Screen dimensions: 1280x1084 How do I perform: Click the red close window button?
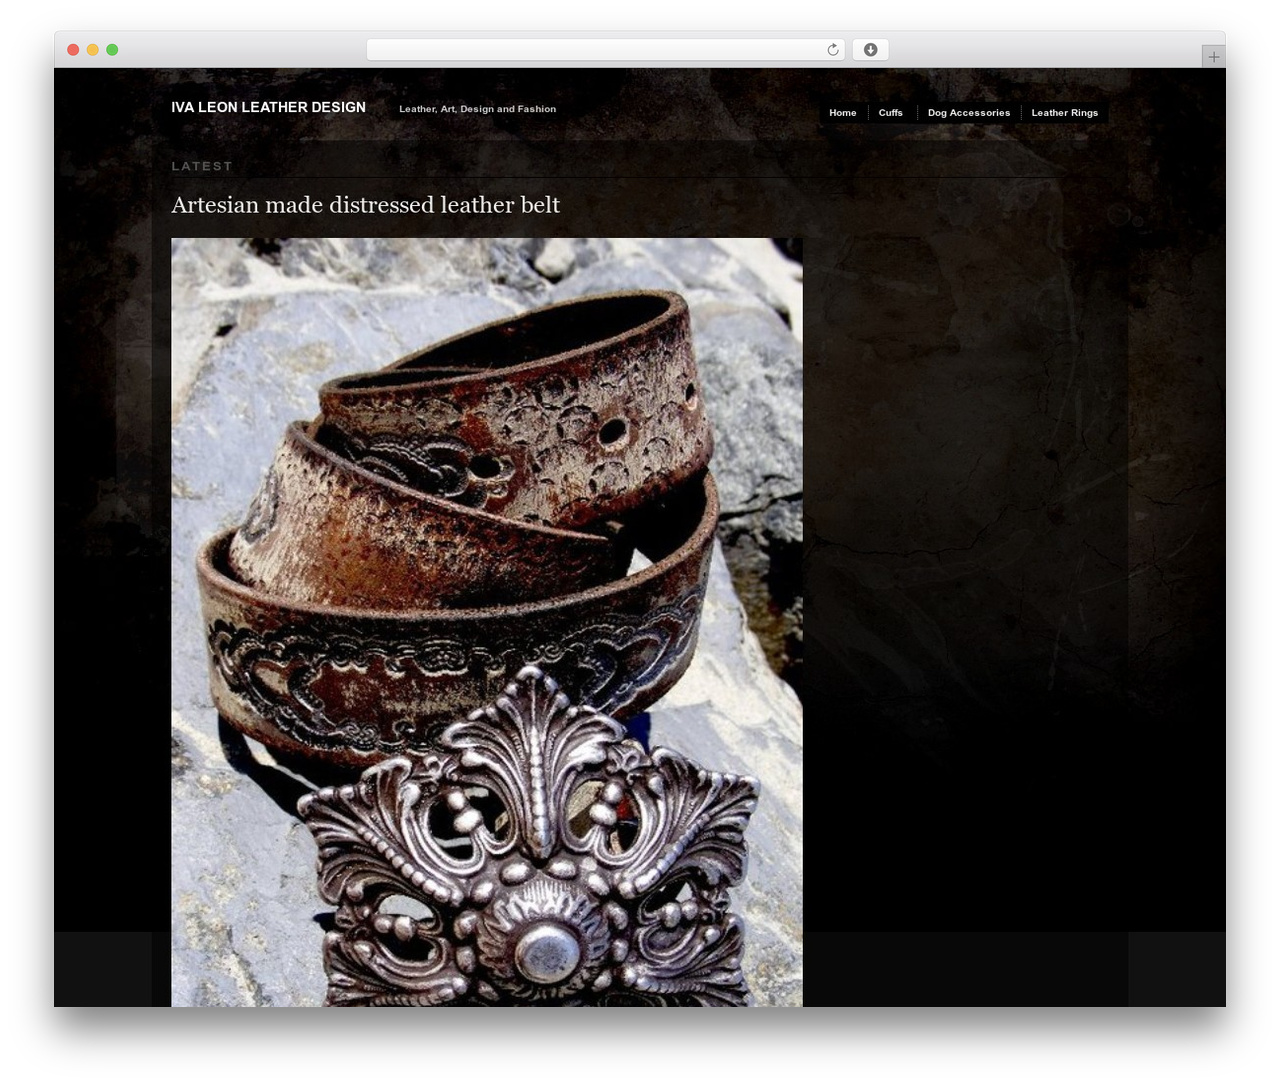pyautogui.click(x=73, y=50)
